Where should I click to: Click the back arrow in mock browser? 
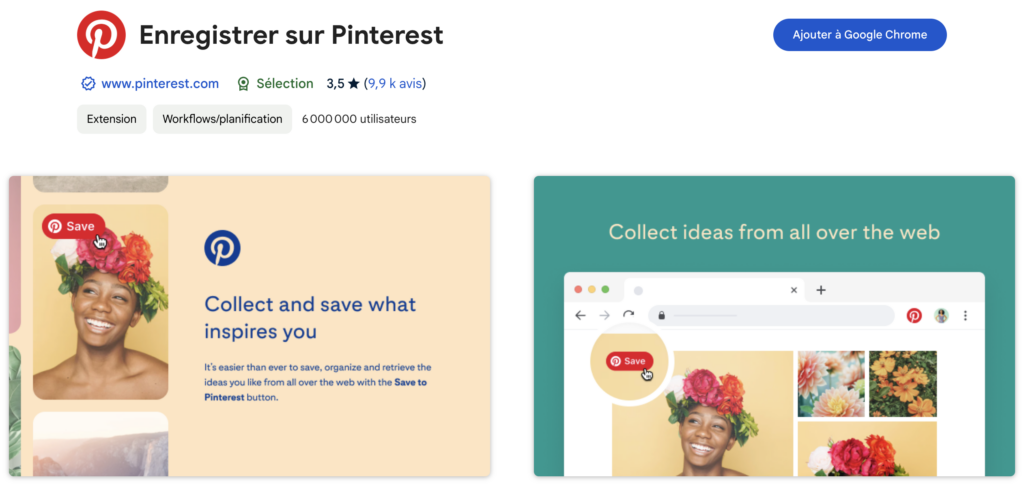pos(581,315)
